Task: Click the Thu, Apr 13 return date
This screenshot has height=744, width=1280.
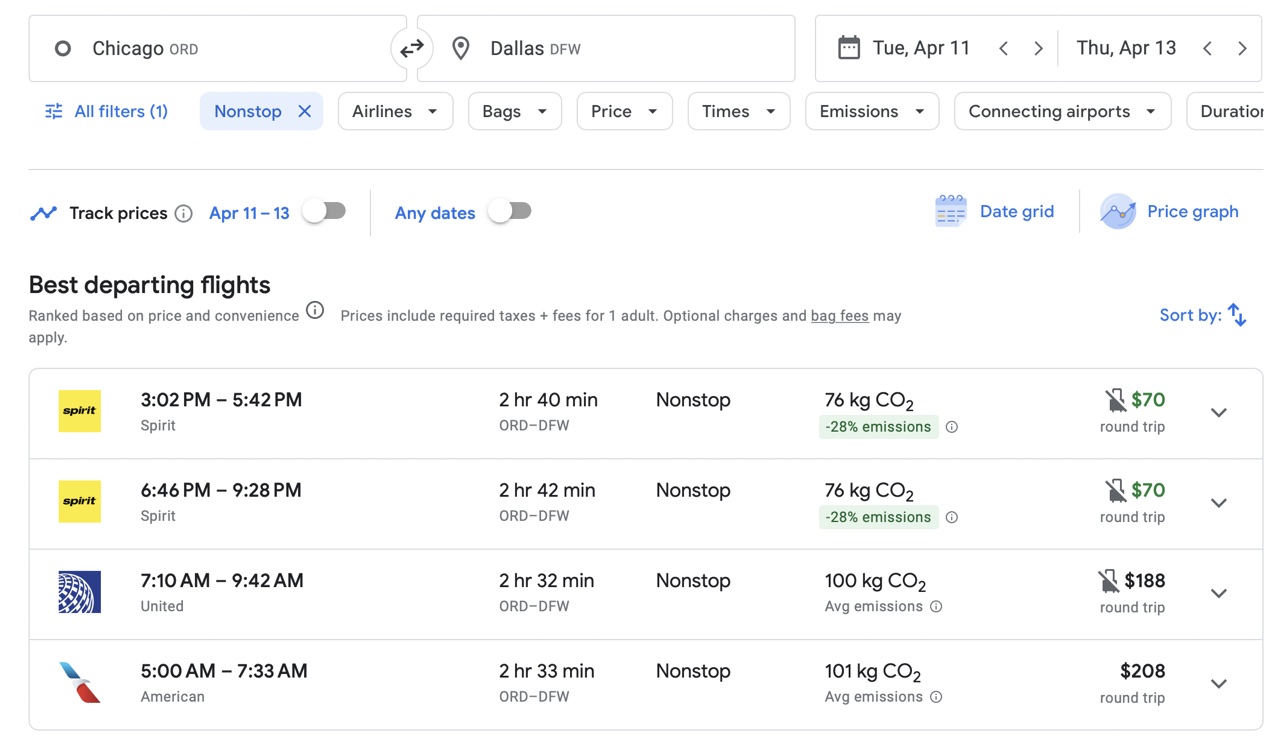Action: pyautogui.click(x=1126, y=48)
